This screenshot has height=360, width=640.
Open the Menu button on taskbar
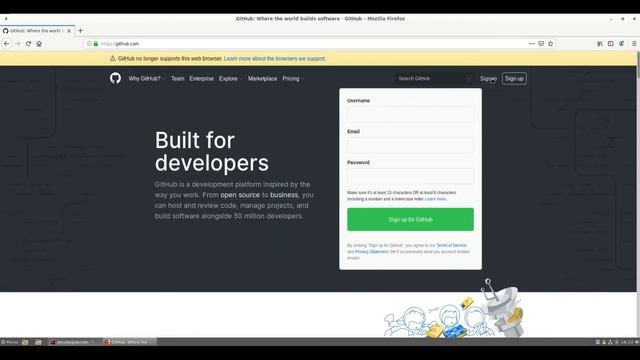[x=9, y=342]
